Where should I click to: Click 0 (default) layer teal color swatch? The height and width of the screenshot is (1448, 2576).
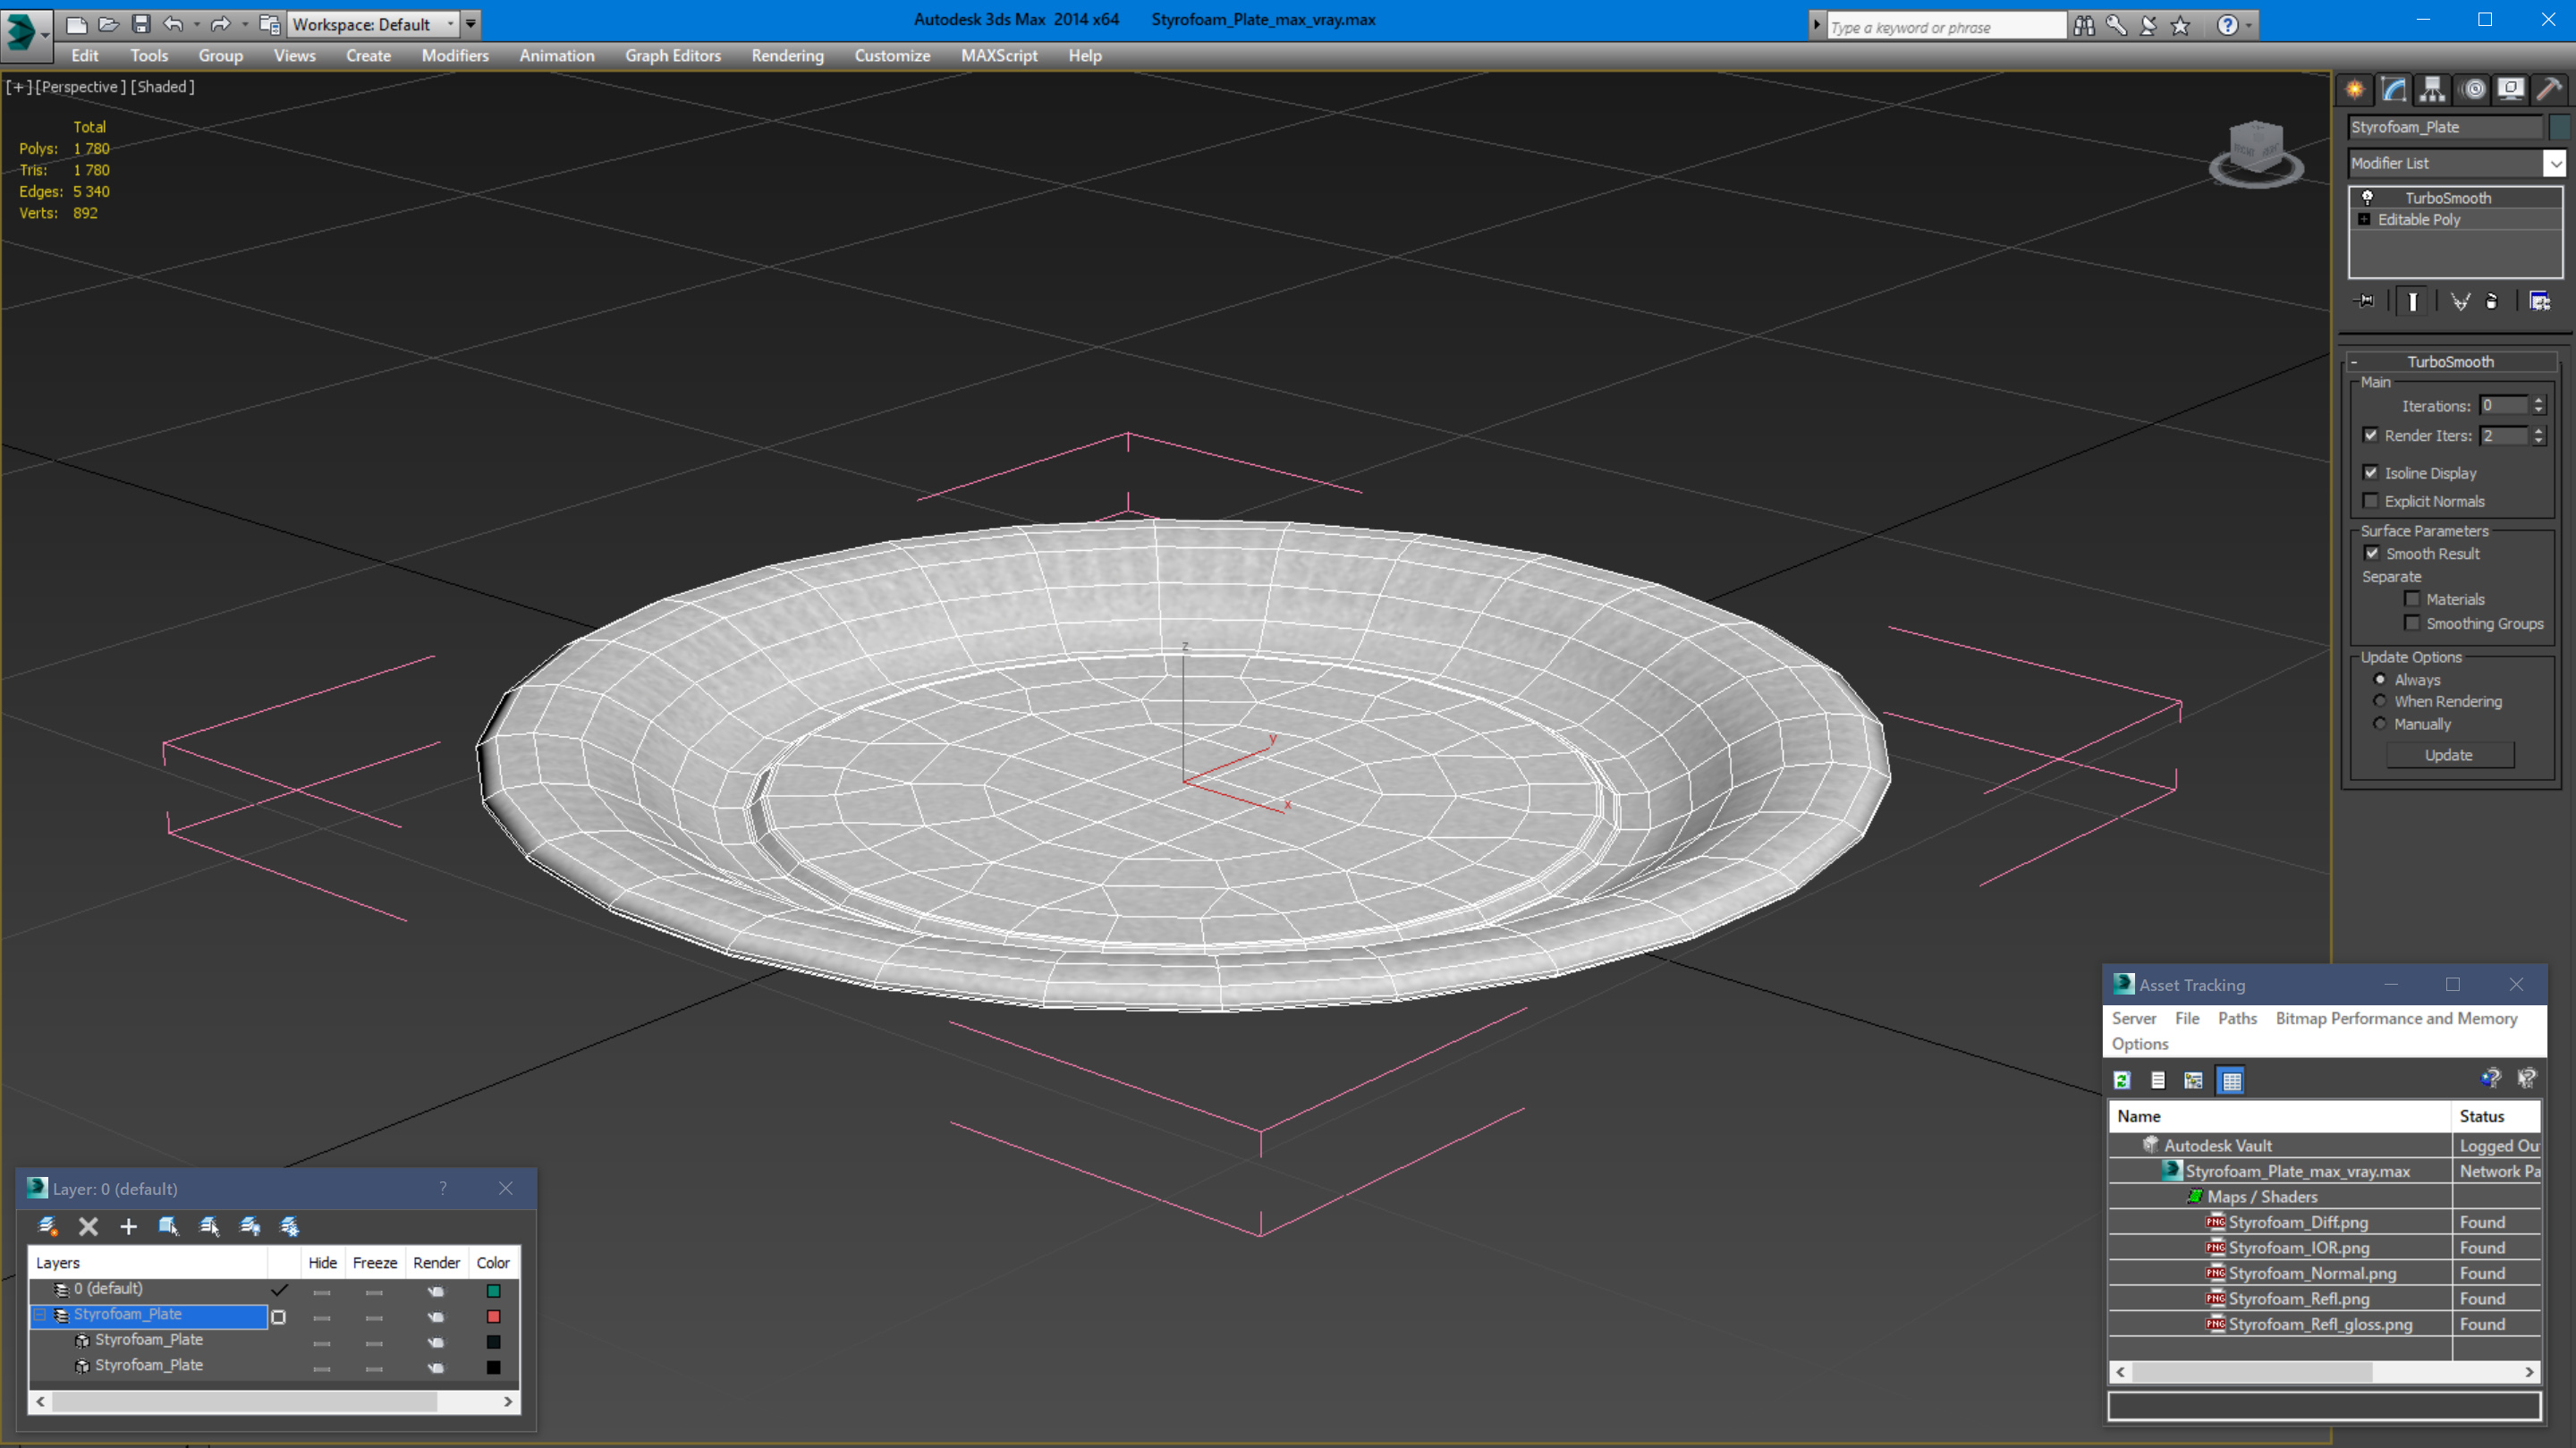click(x=493, y=1290)
